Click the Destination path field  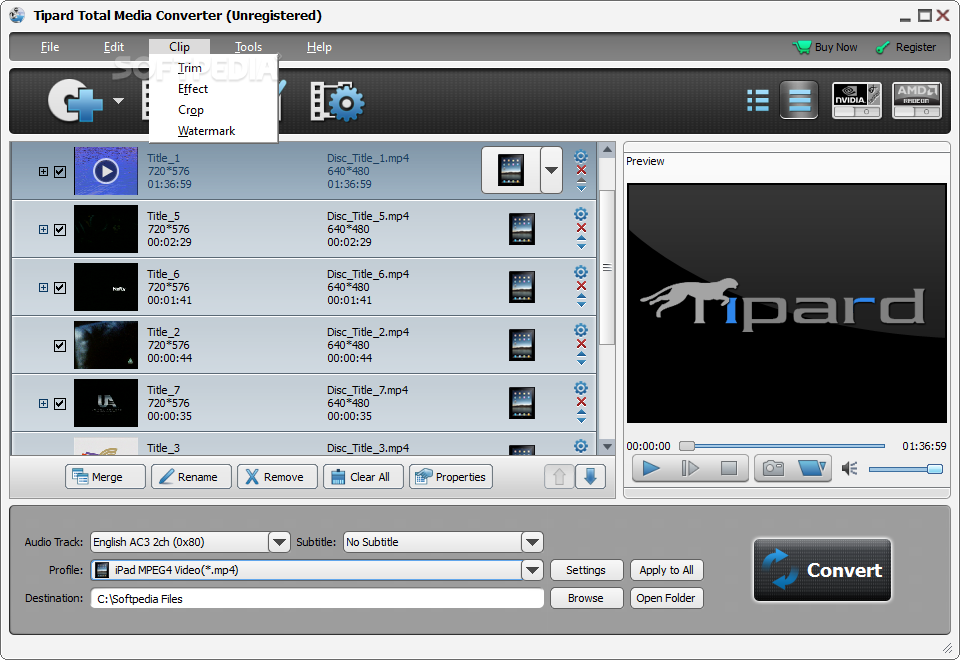click(317, 599)
